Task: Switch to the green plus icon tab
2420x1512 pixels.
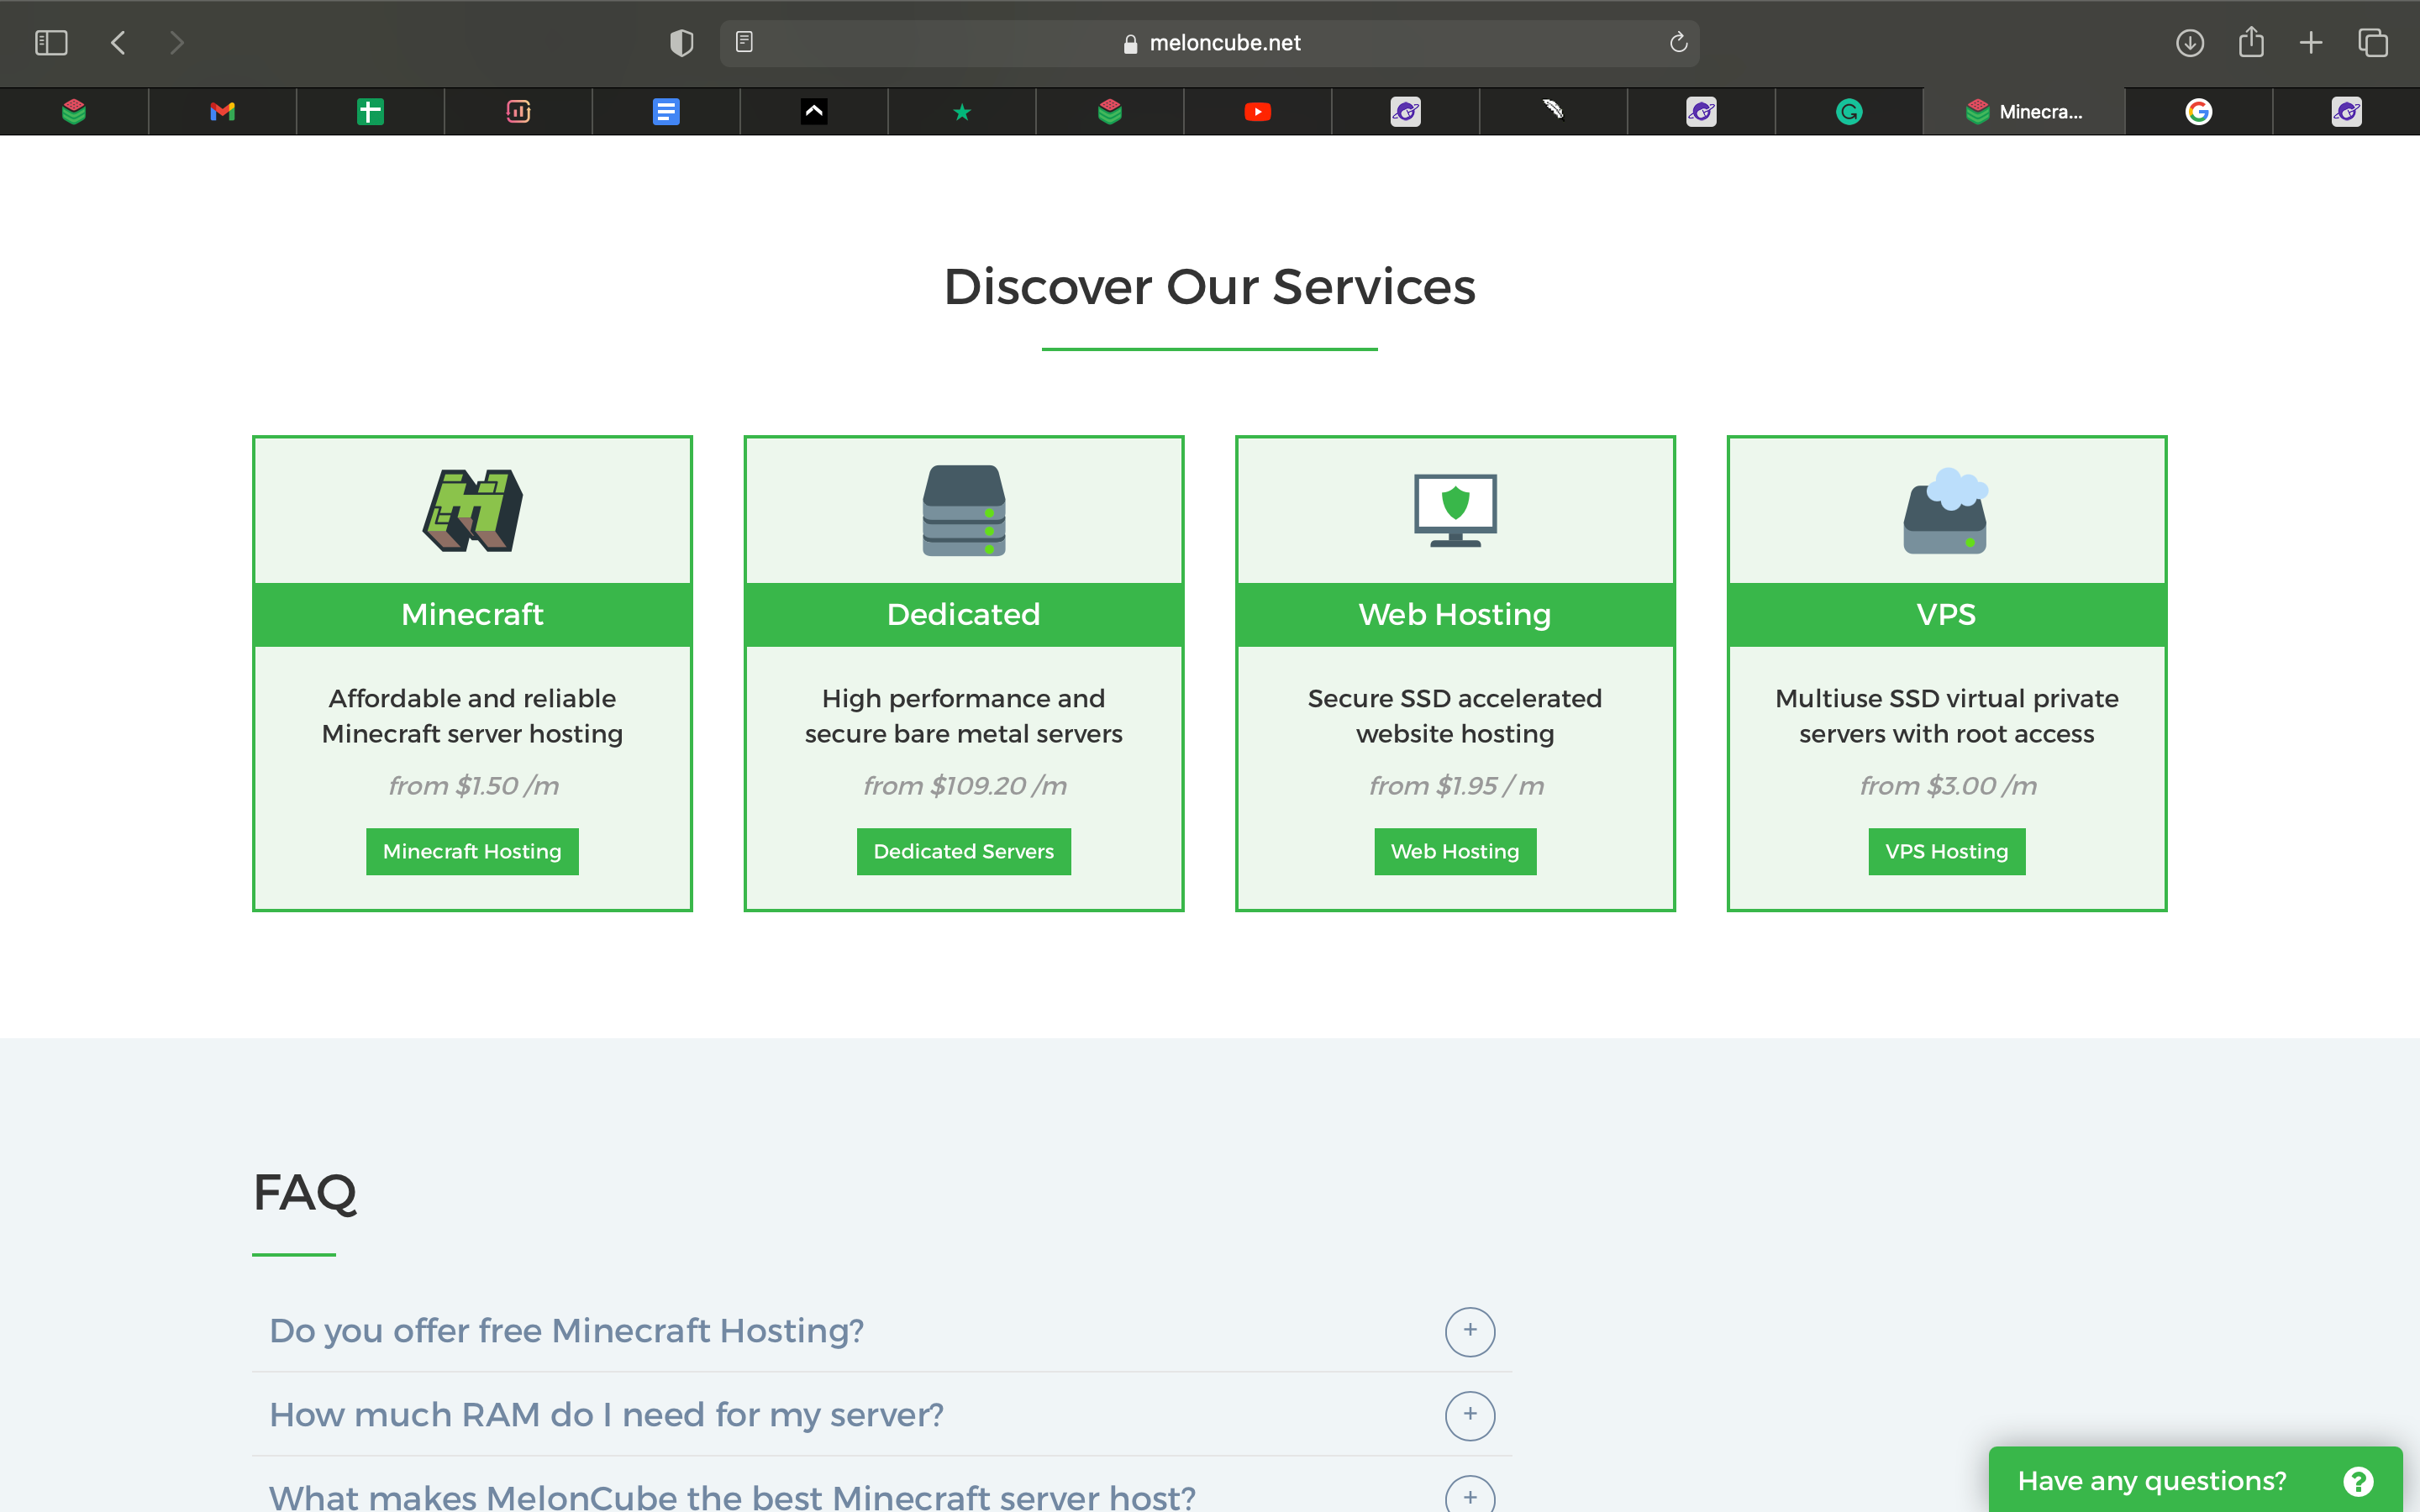Action: (370, 112)
